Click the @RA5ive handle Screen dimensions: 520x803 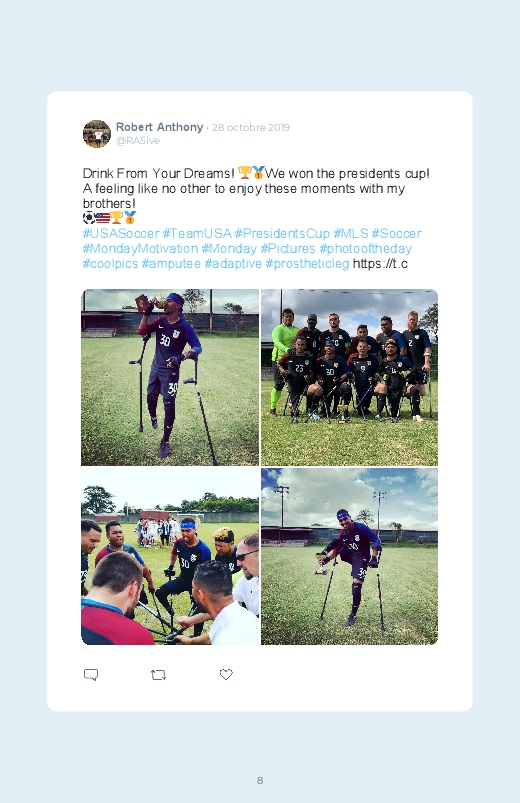click(138, 141)
